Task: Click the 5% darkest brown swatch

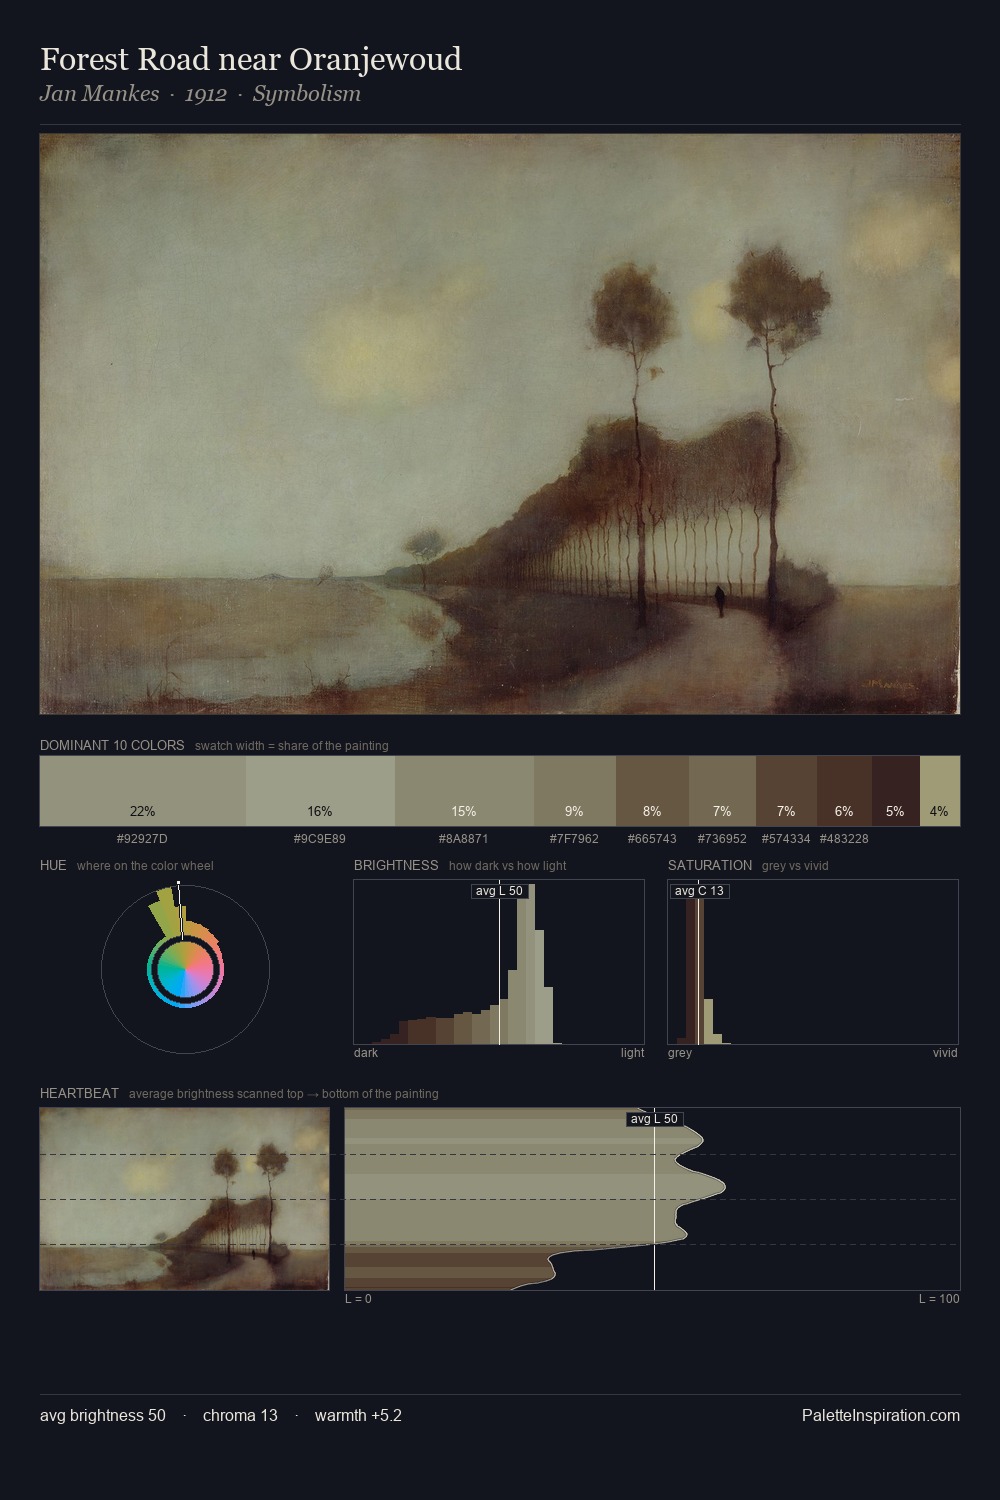Action: click(896, 791)
